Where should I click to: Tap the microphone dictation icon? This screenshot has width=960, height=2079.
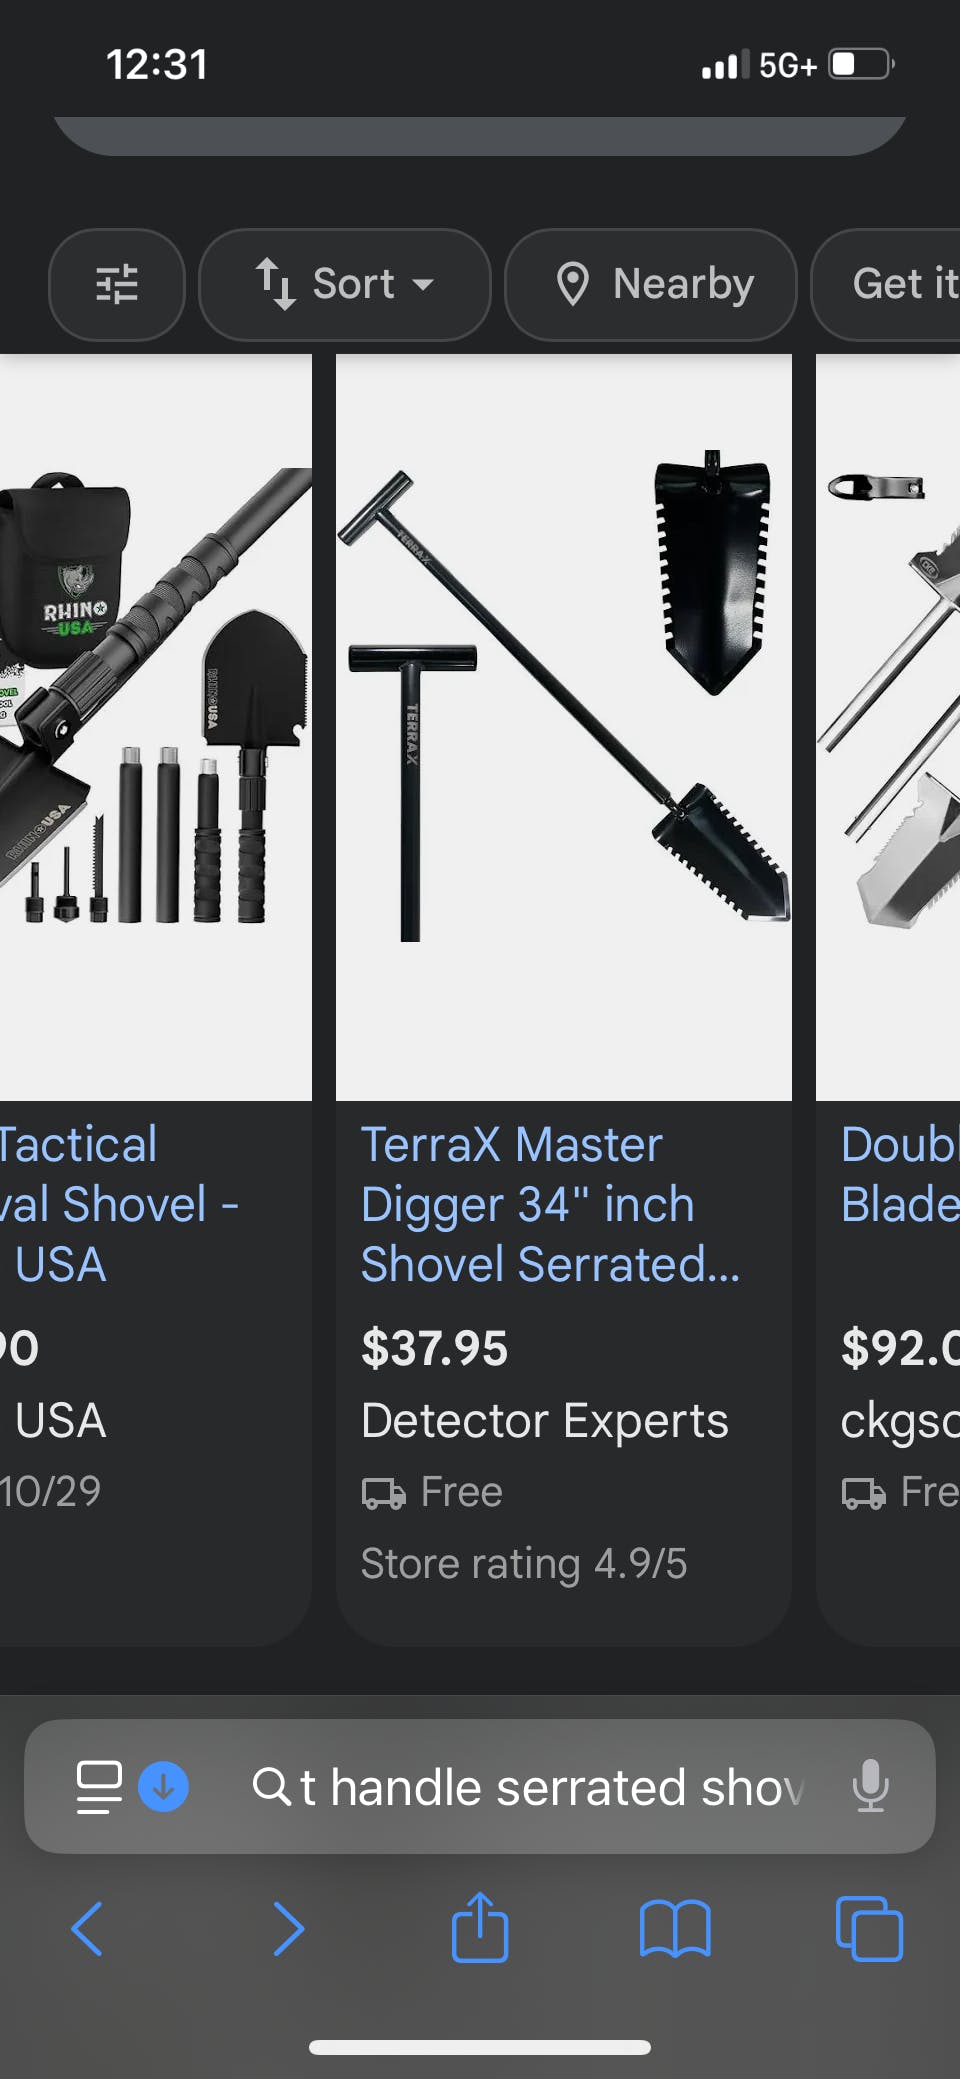click(870, 1786)
